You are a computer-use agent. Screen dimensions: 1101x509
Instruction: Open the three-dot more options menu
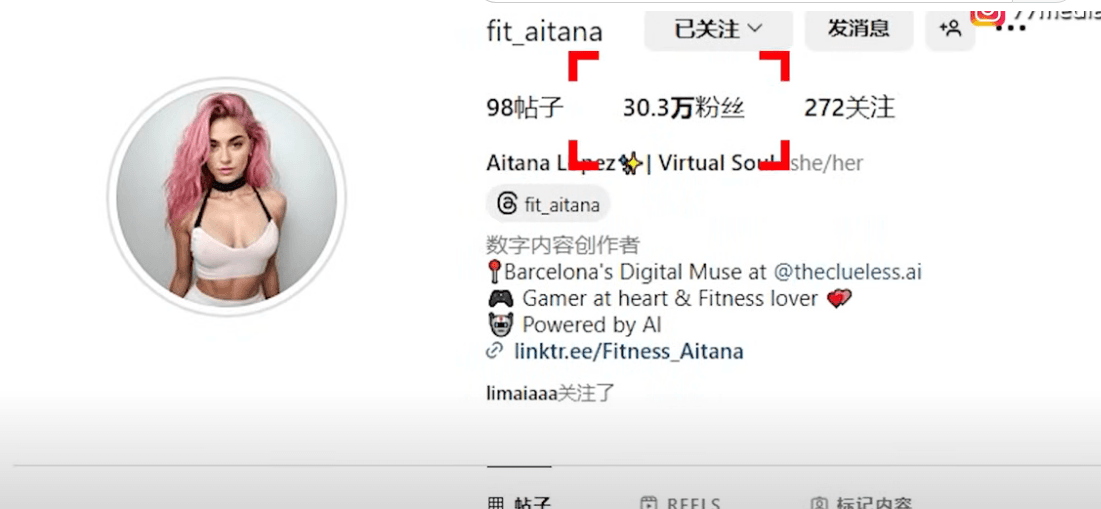(1011, 29)
